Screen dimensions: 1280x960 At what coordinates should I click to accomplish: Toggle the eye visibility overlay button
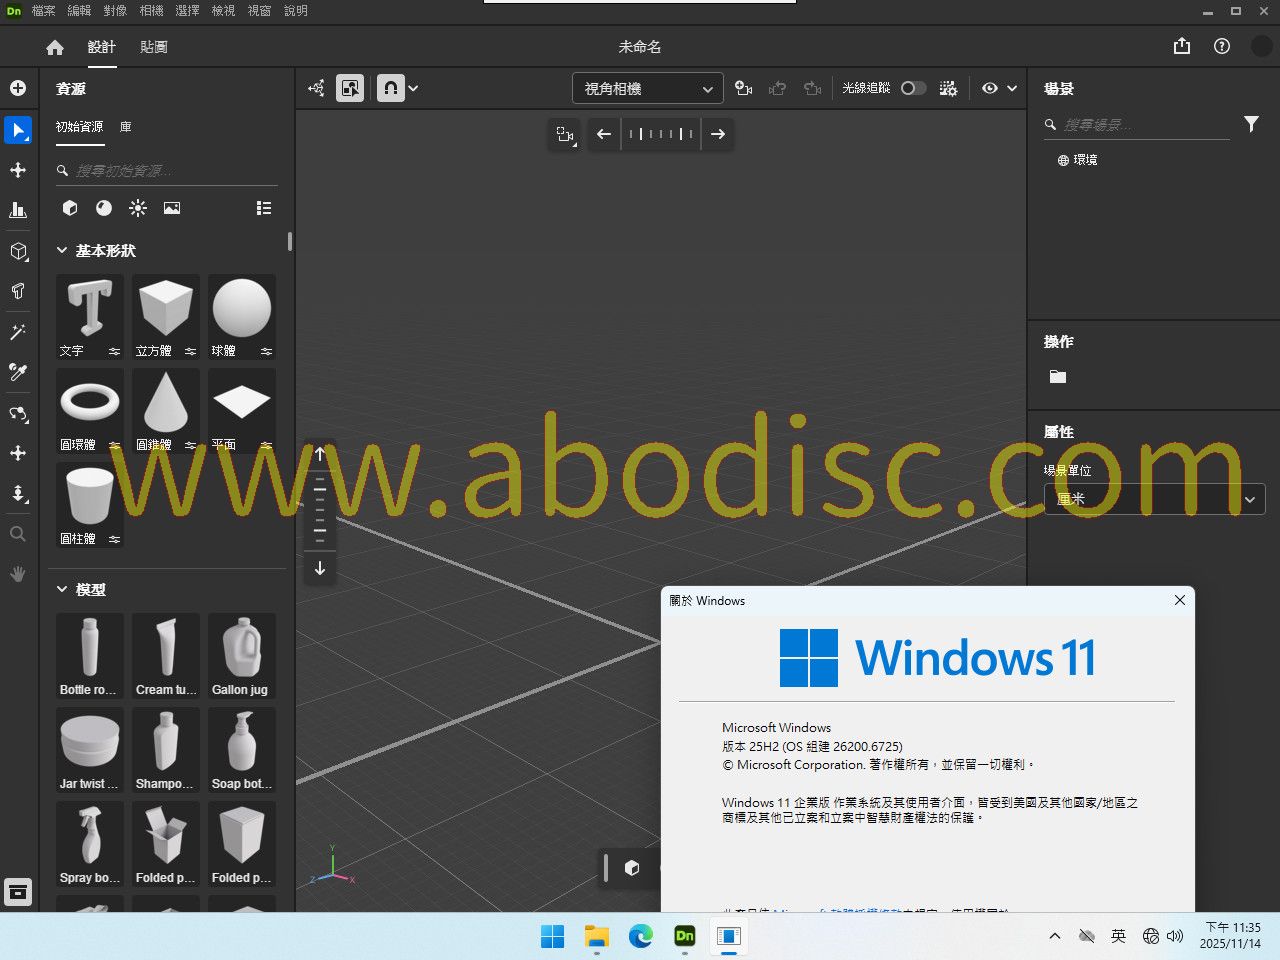(990, 88)
